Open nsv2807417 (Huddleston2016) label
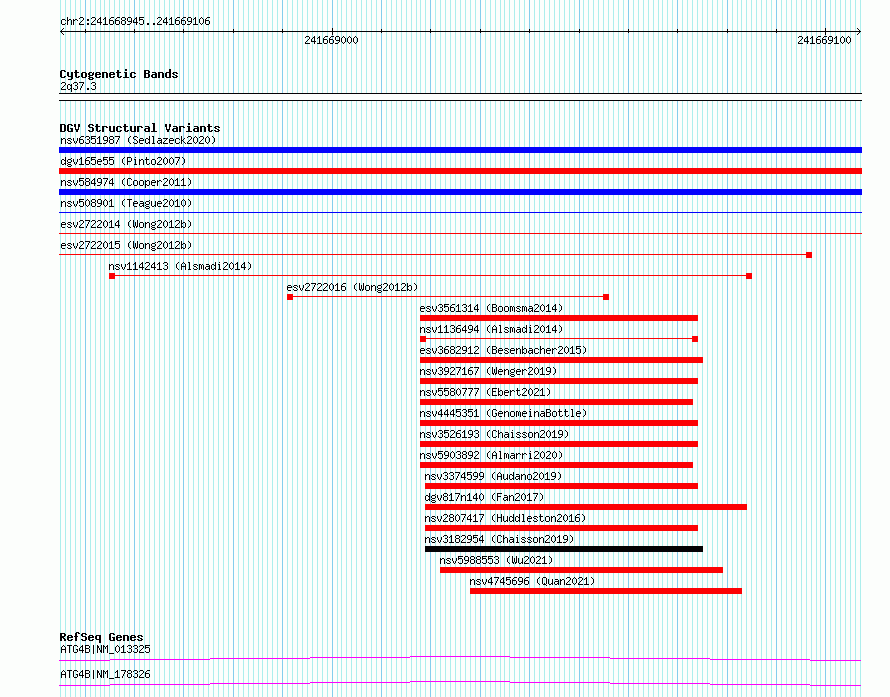 pyautogui.click(x=505, y=518)
